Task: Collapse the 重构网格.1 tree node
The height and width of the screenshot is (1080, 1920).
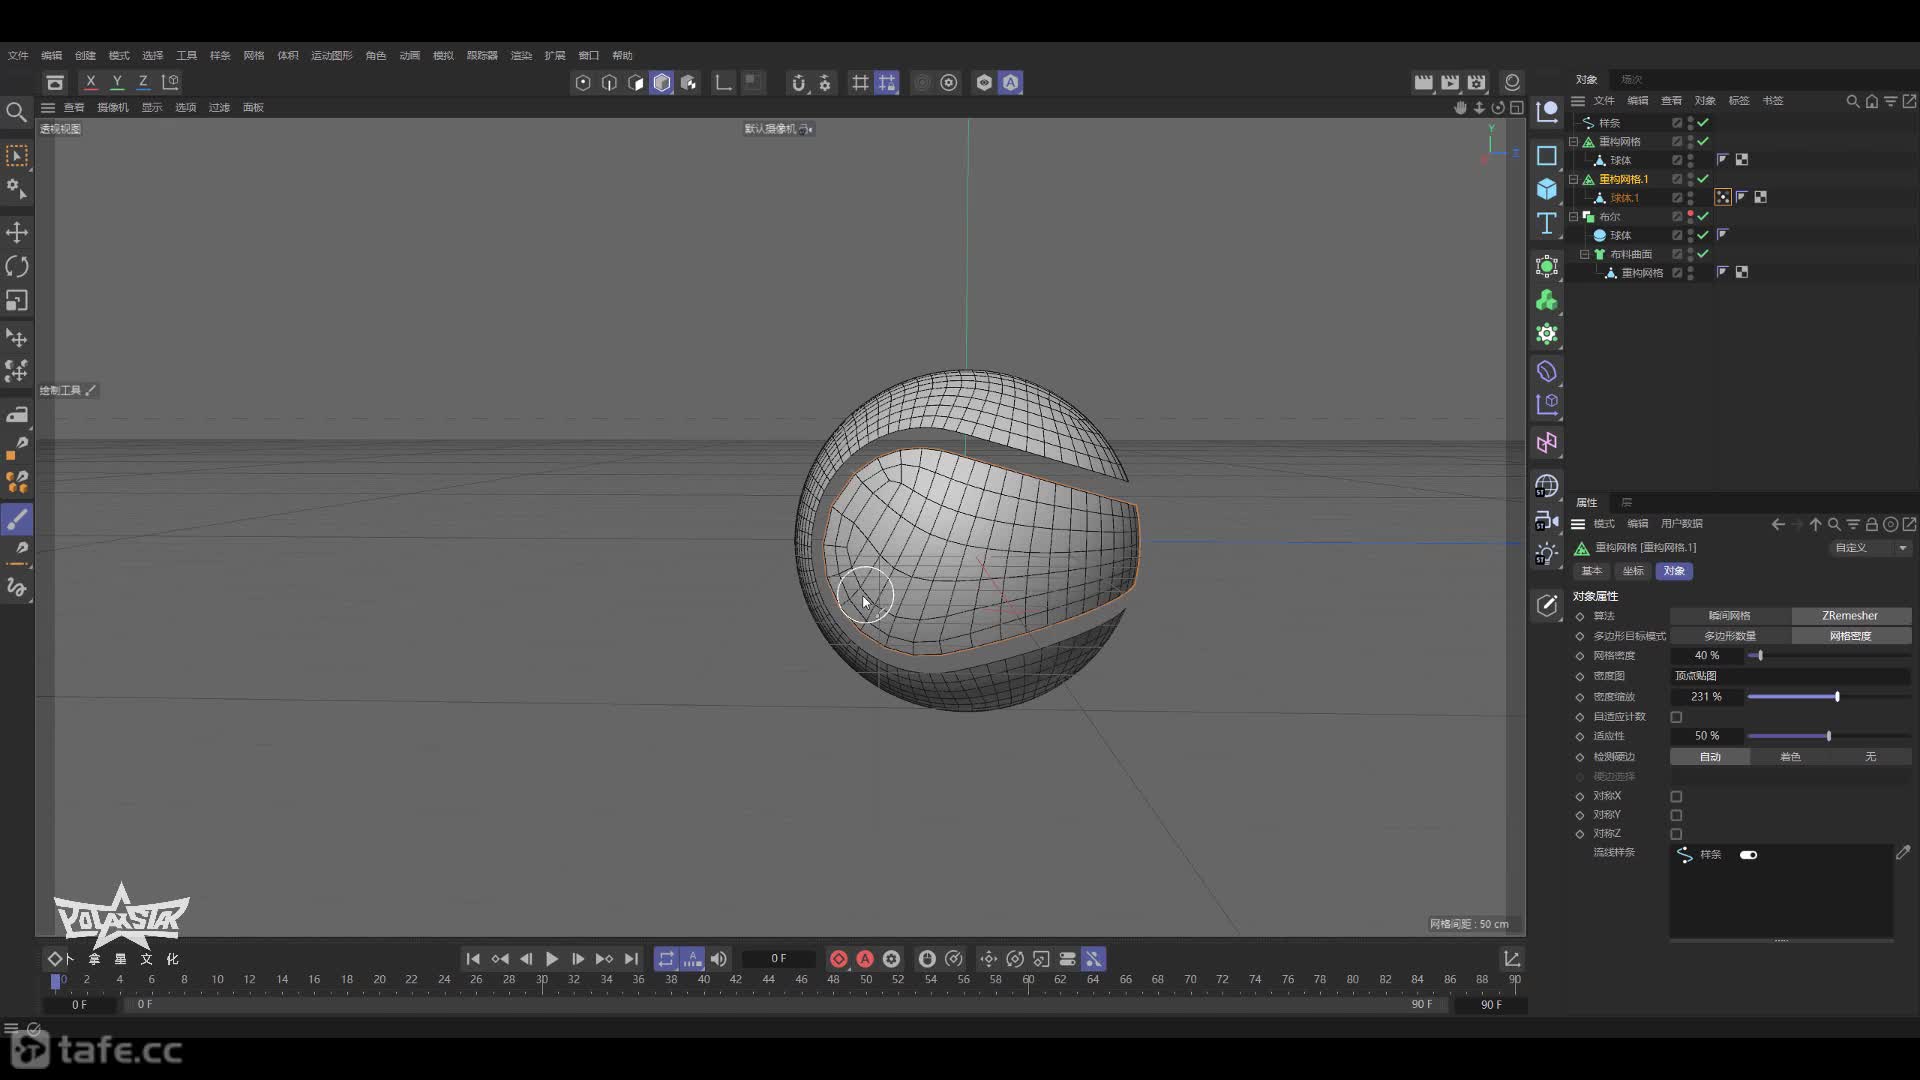Action: [x=1574, y=179]
